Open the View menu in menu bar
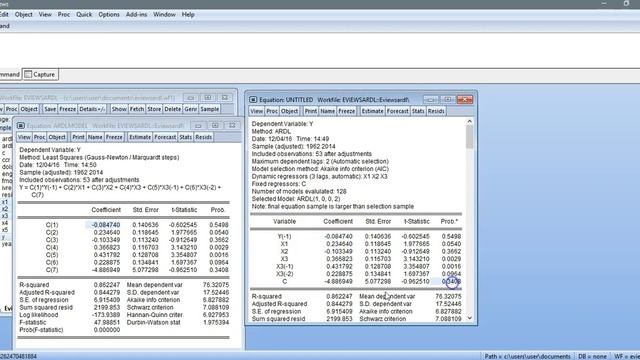The height and width of the screenshot is (360, 640). tap(45, 14)
